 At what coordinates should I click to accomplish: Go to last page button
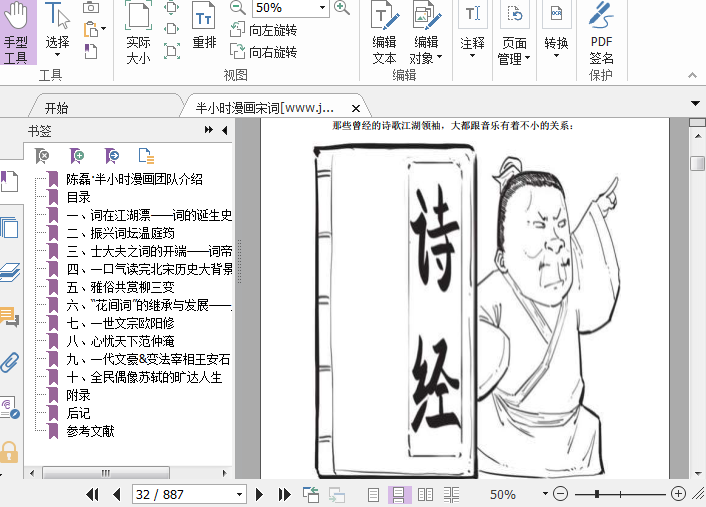pos(284,494)
